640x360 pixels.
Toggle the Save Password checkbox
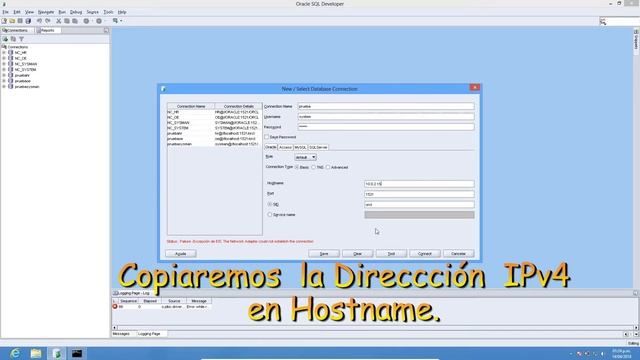click(267, 137)
